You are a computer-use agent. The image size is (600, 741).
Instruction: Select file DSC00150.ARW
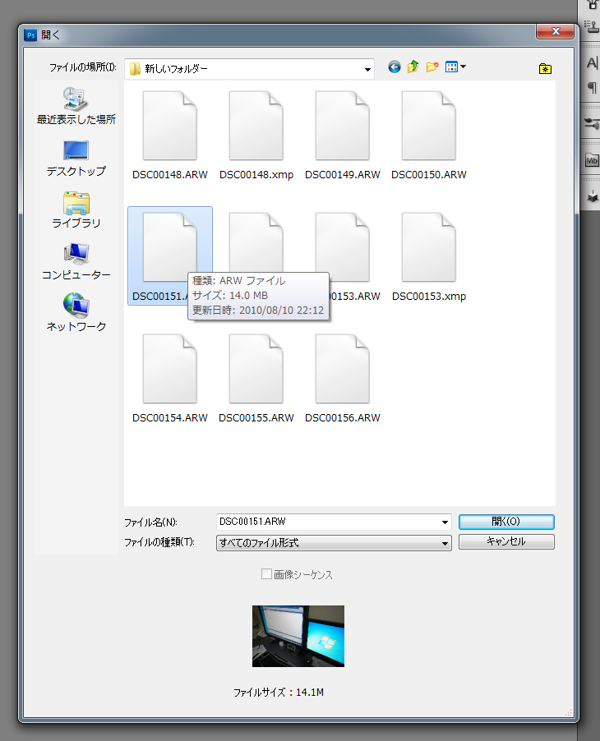point(429,136)
